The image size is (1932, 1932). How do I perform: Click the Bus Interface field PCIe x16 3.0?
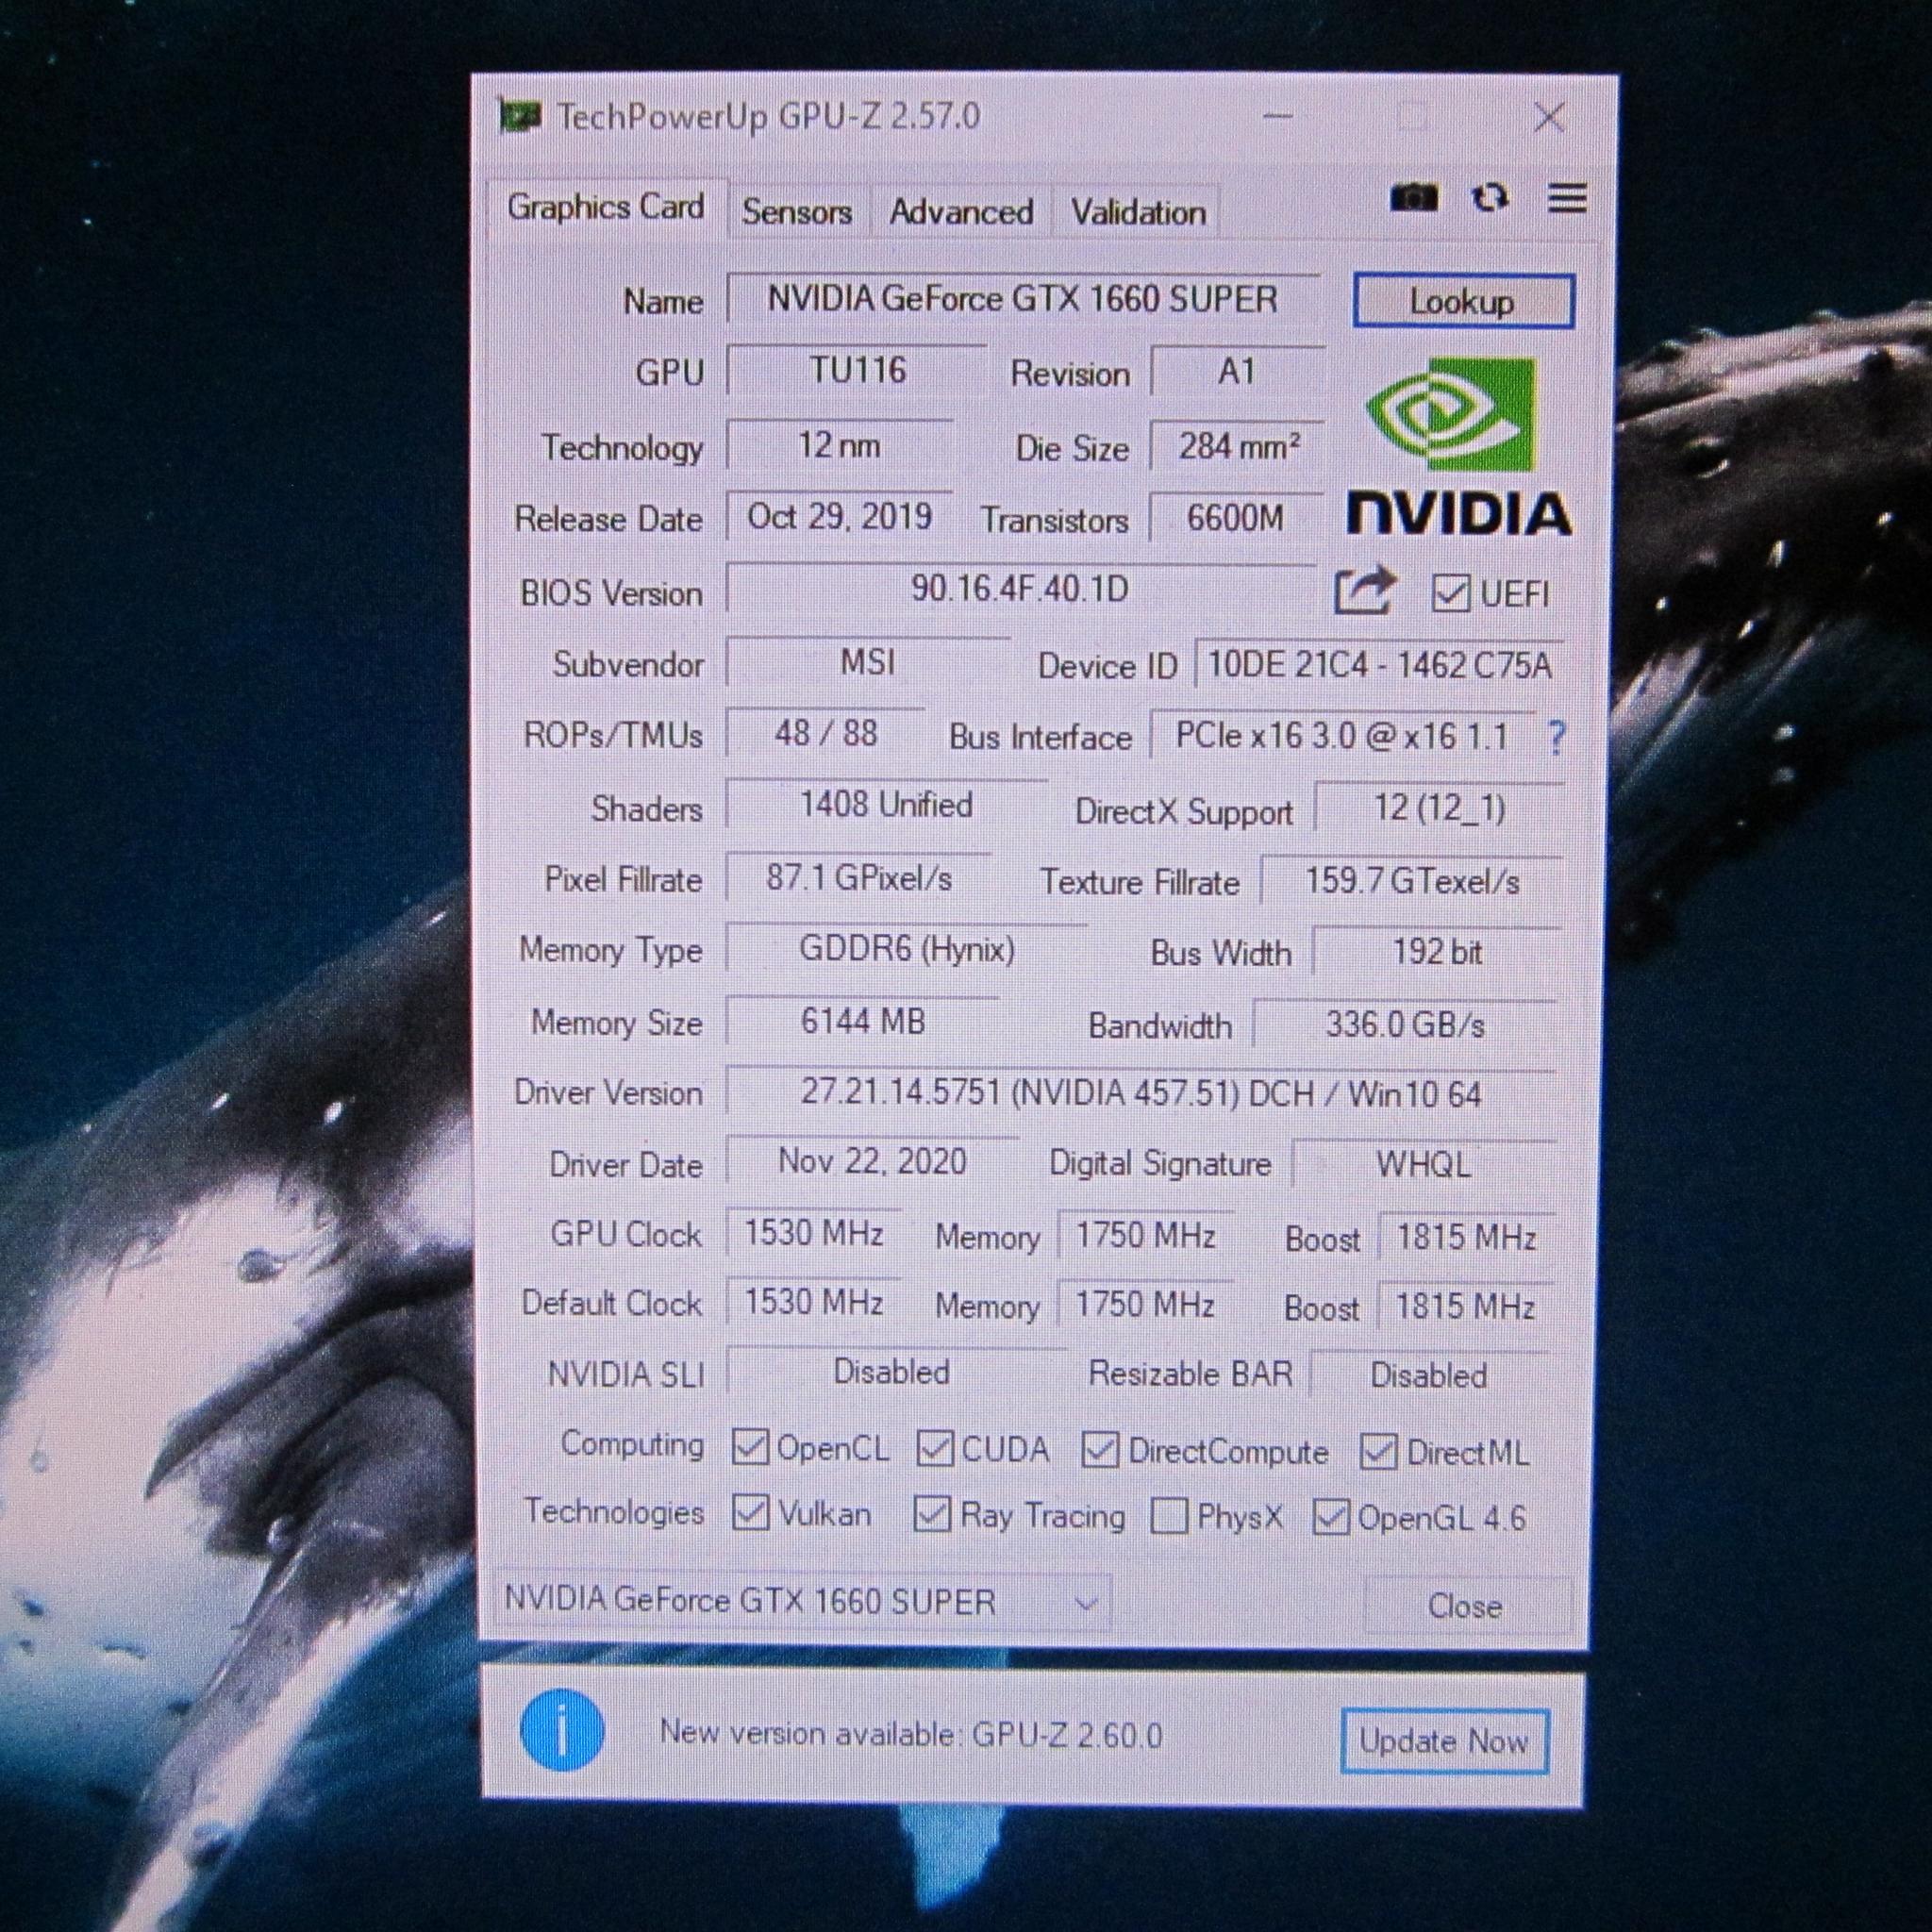pos(1342,736)
